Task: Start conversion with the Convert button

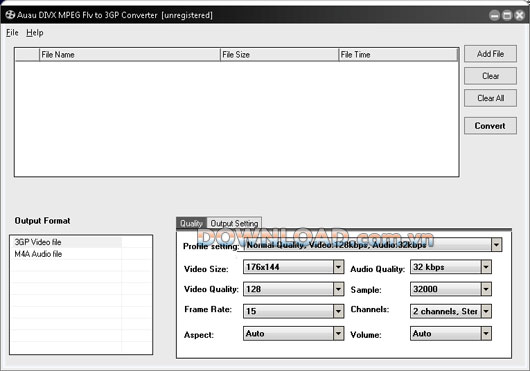Action: (x=490, y=126)
